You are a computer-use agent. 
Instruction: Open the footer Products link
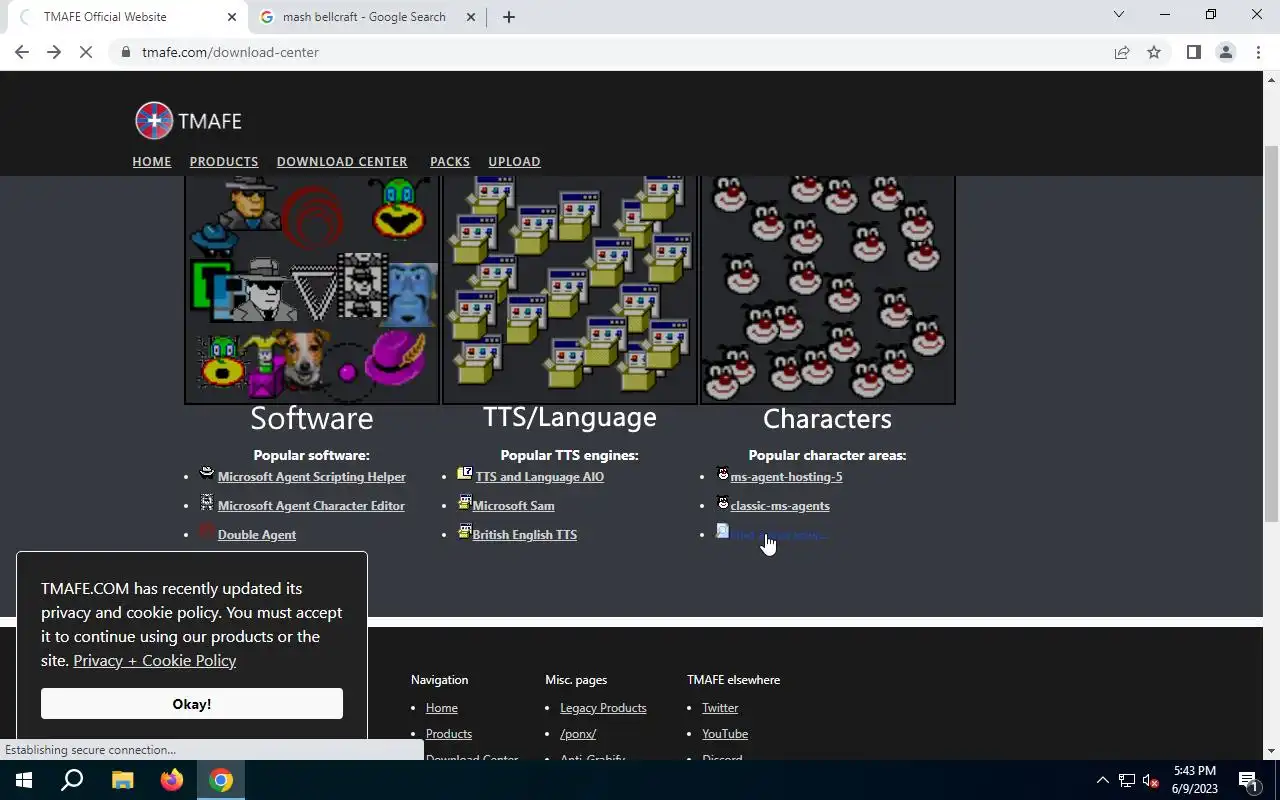(449, 734)
